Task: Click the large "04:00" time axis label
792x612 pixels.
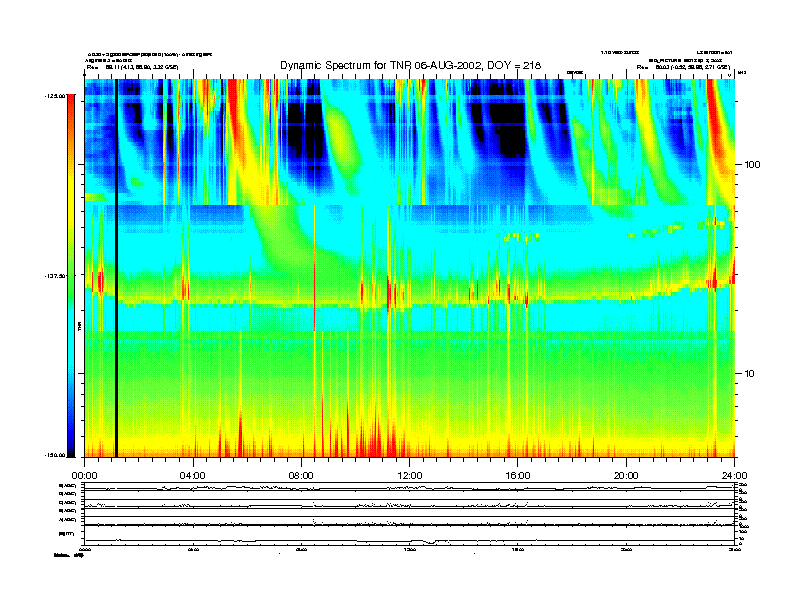Action: [193, 476]
